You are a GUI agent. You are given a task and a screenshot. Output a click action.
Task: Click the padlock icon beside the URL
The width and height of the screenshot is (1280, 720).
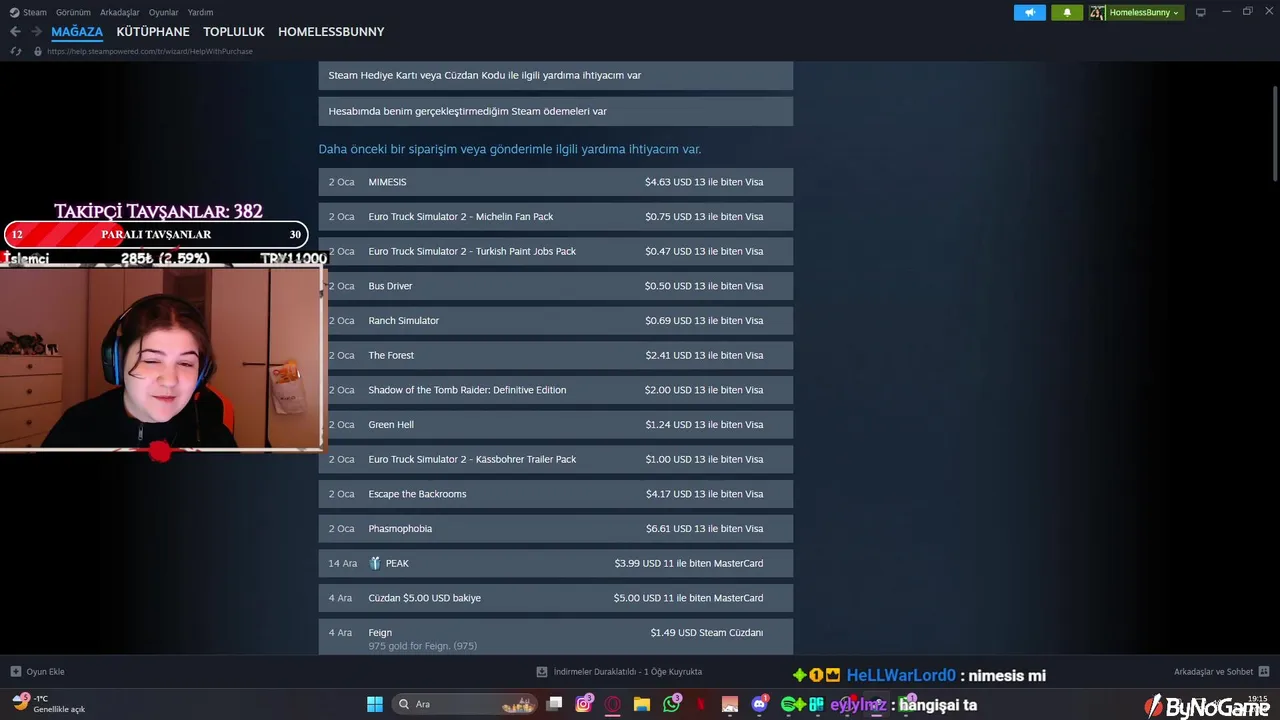(x=38, y=51)
